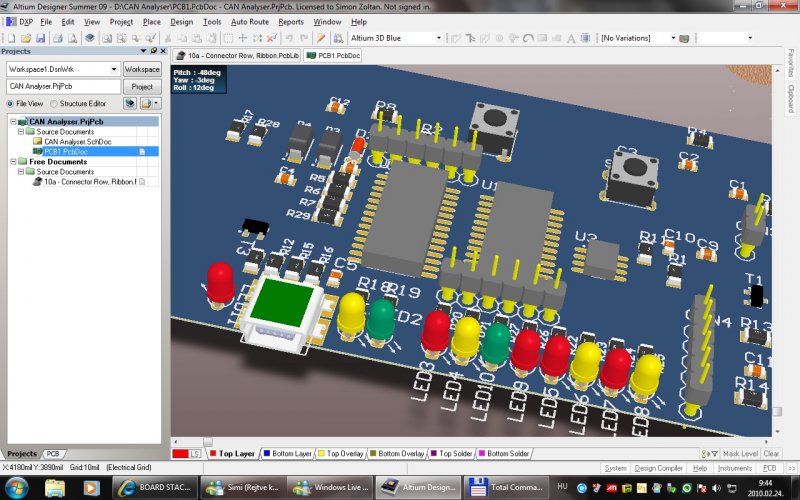Close the Projects panel
This screenshot has height=500, width=800.
click(163, 51)
